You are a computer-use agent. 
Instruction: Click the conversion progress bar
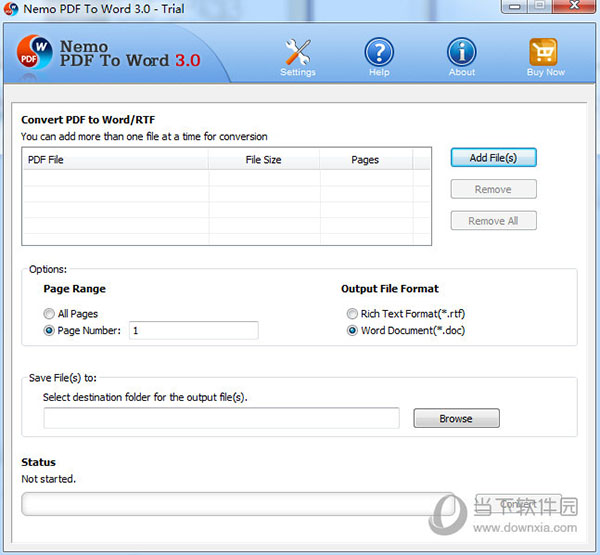(x=238, y=504)
